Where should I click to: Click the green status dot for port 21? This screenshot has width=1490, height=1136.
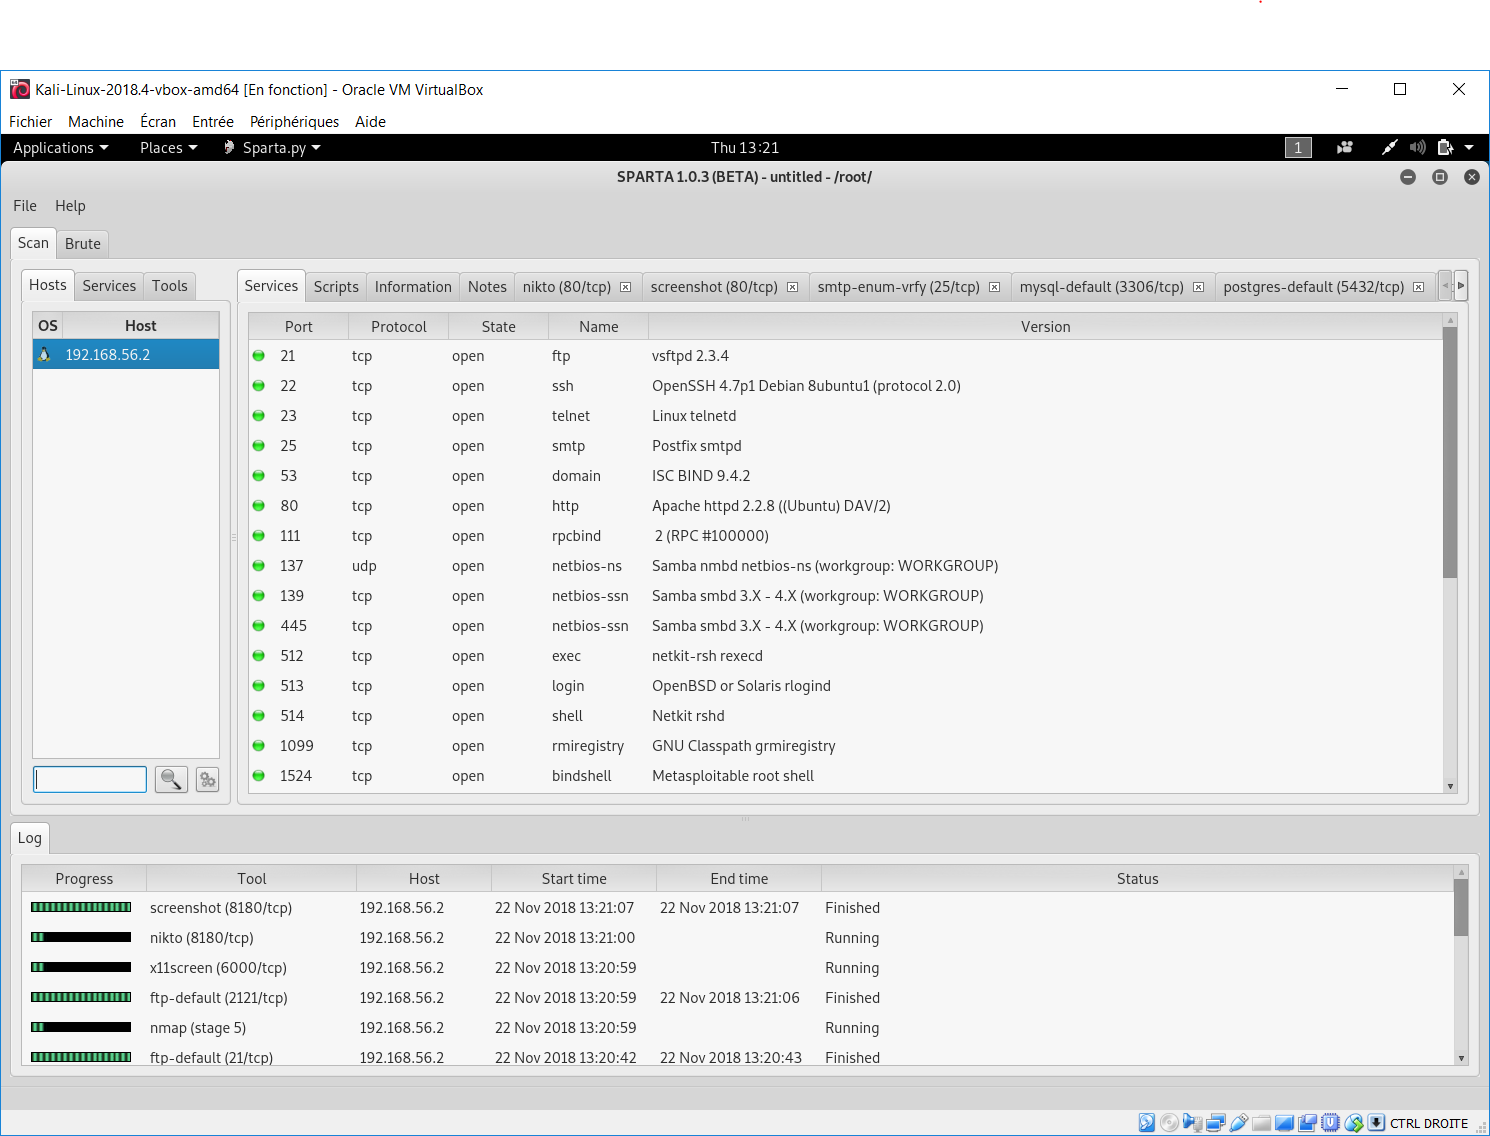pos(259,356)
